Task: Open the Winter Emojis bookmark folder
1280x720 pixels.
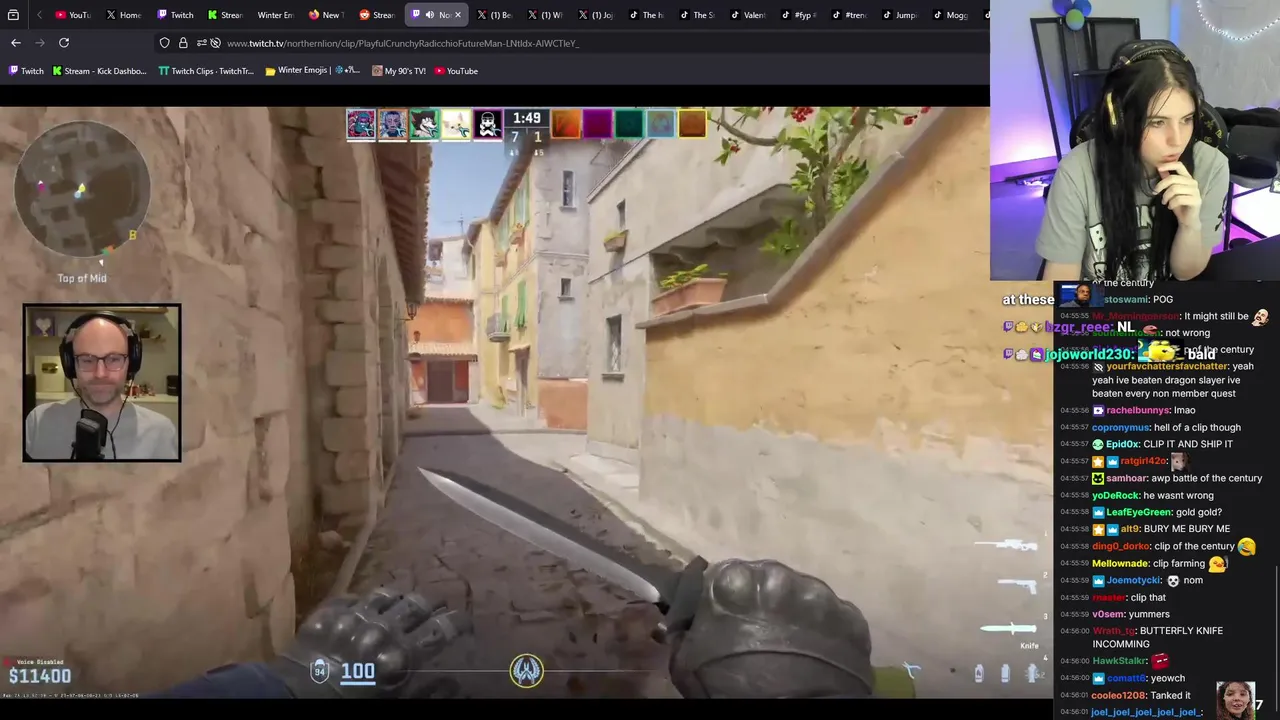Action: click(312, 71)
